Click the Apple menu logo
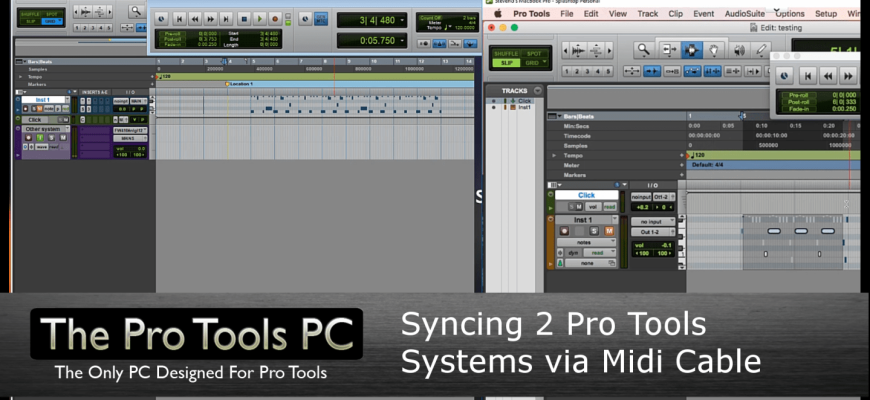The width and height of the screenshot is (870, 400). click(497, 14)
